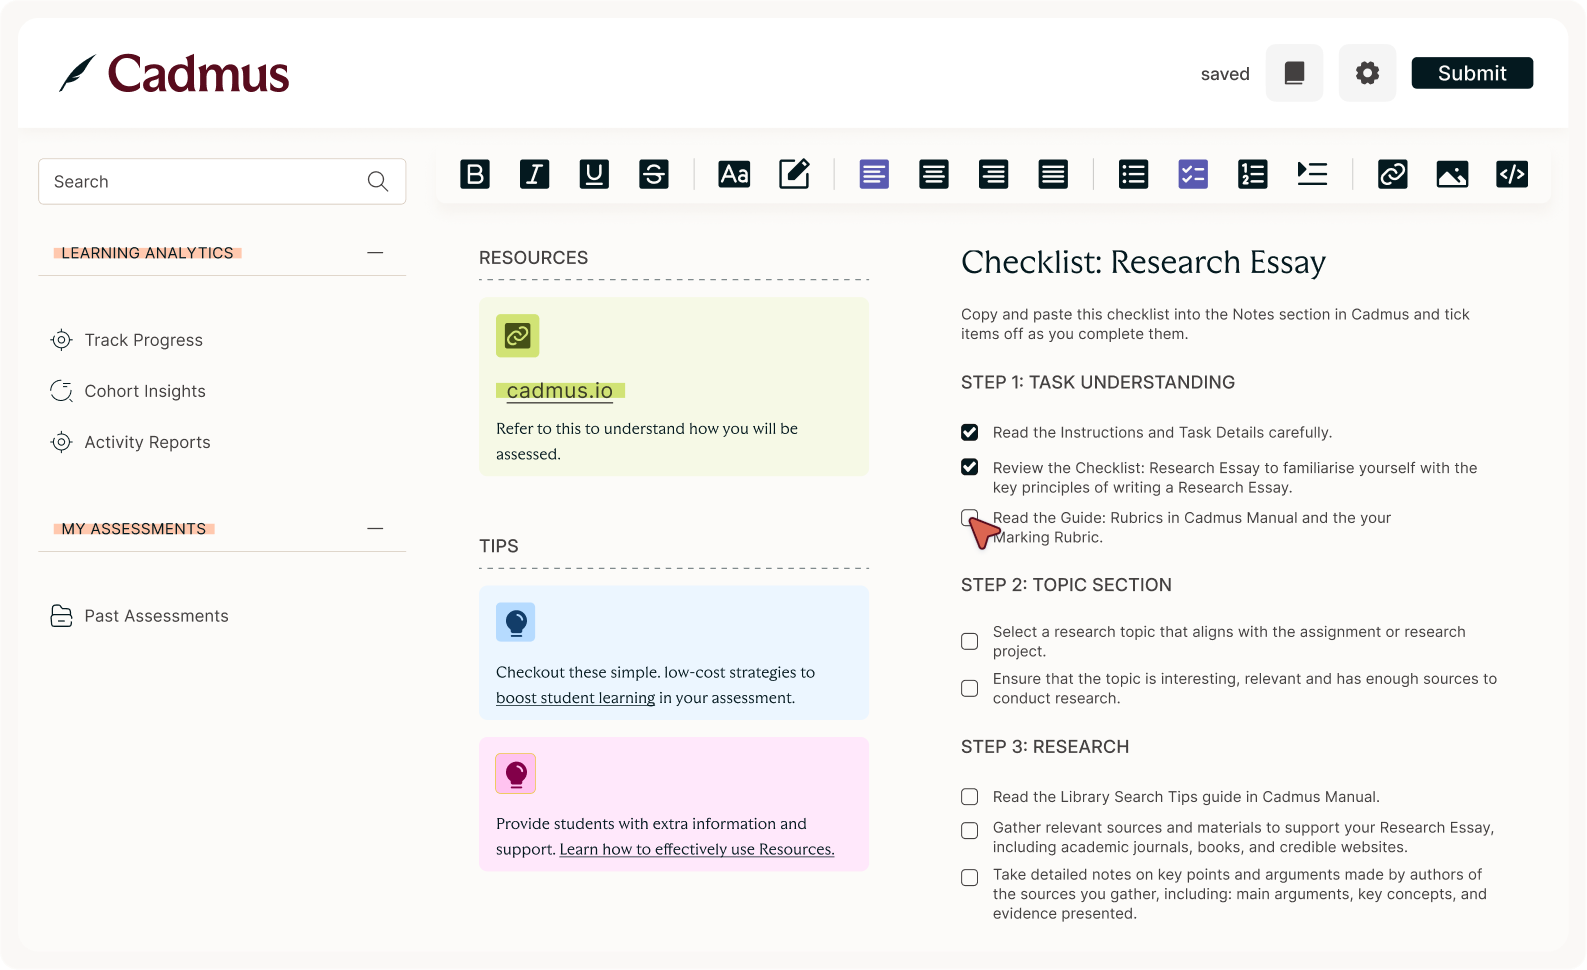Open the cadmus.io link
The height and width of the screenshot is (970, 1587).
(x=560, y=391)
